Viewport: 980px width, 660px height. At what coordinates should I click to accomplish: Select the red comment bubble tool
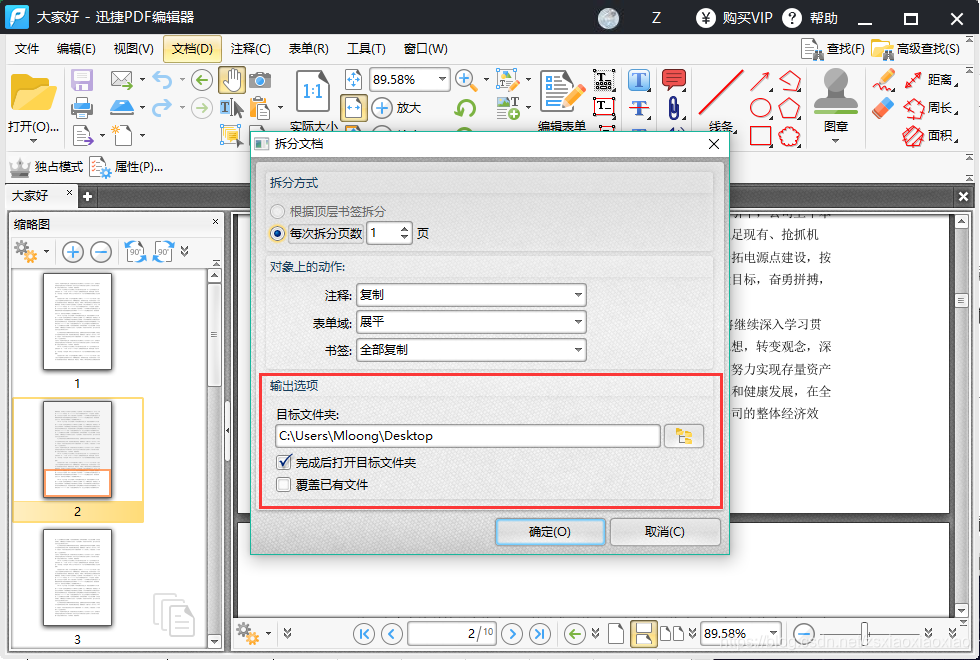[674, 79]
